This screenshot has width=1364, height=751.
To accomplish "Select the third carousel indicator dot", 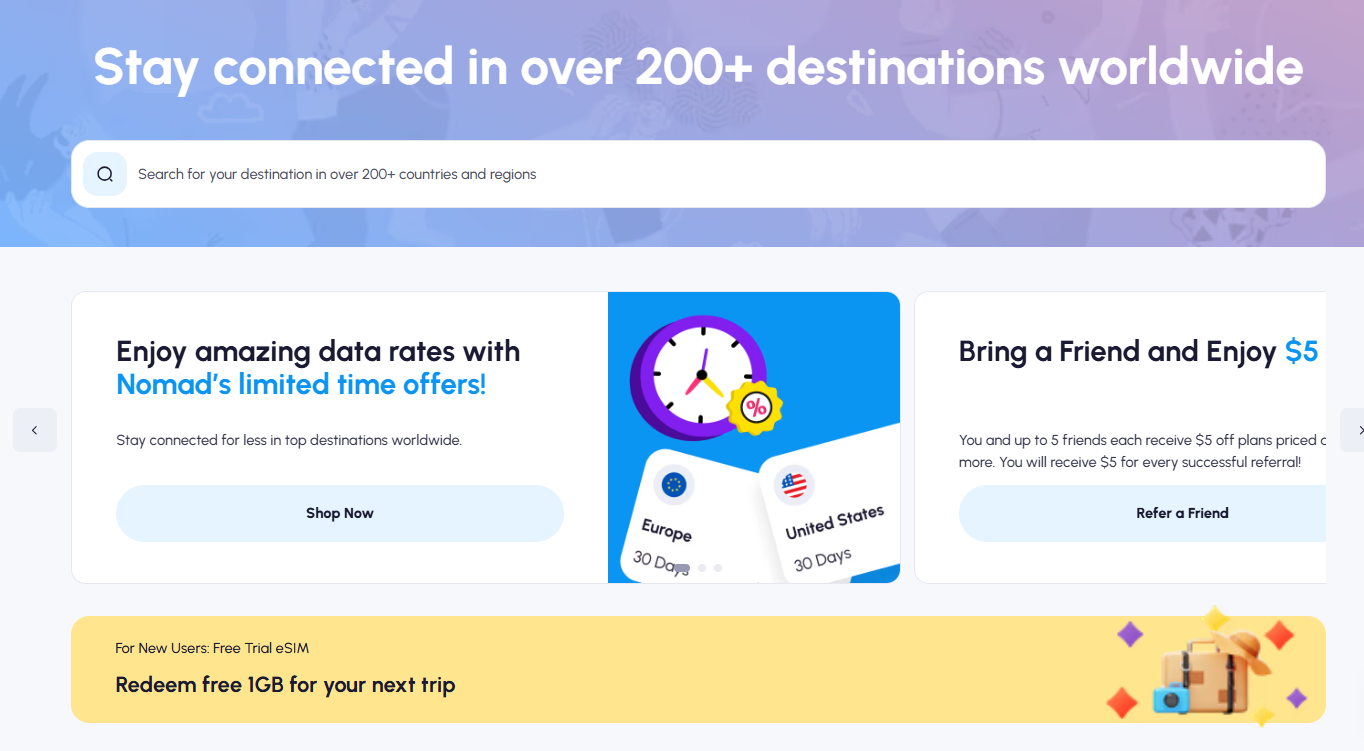I will coord(718,568).
